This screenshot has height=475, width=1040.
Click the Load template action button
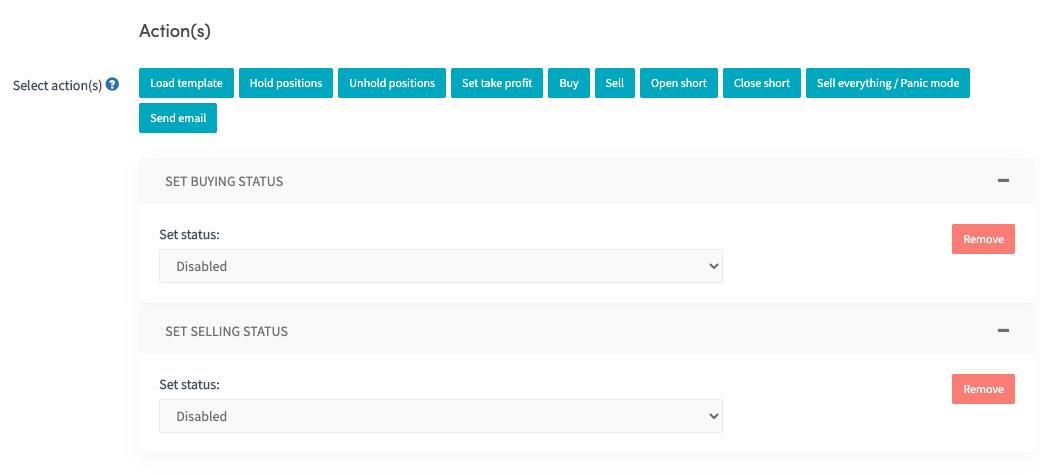[x=186, y=83]
